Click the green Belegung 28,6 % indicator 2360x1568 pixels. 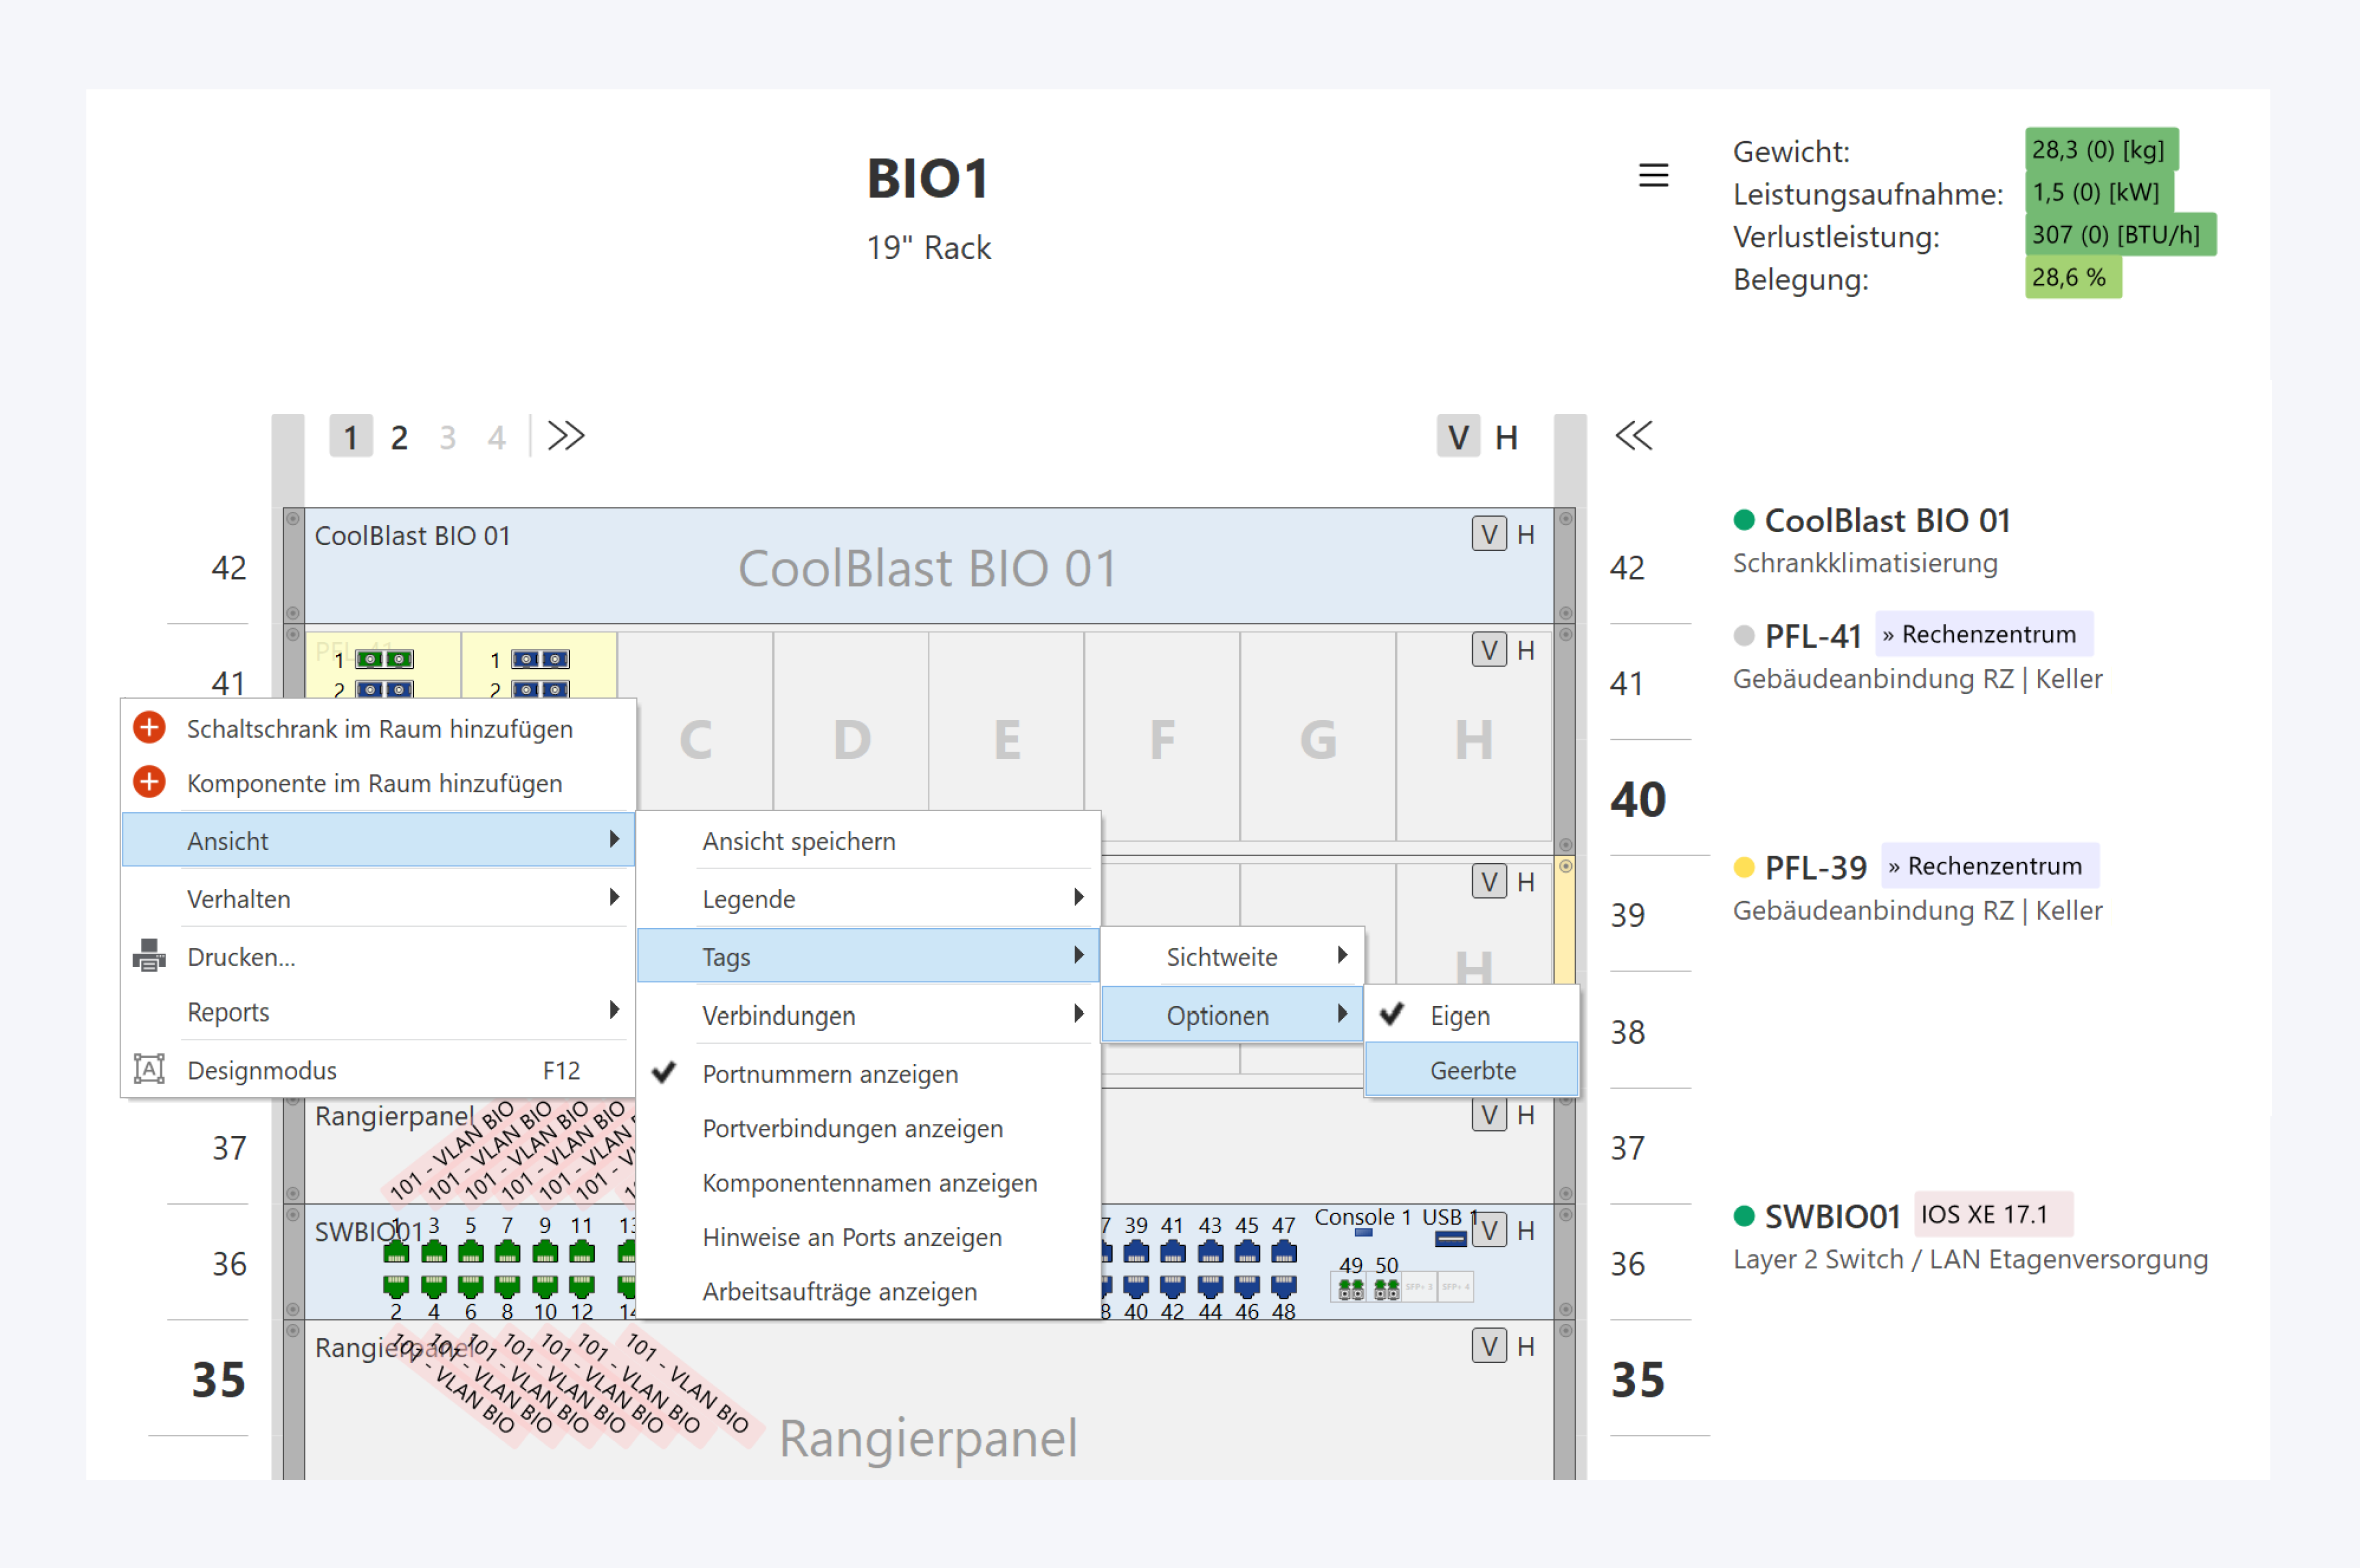[2072, 278]
